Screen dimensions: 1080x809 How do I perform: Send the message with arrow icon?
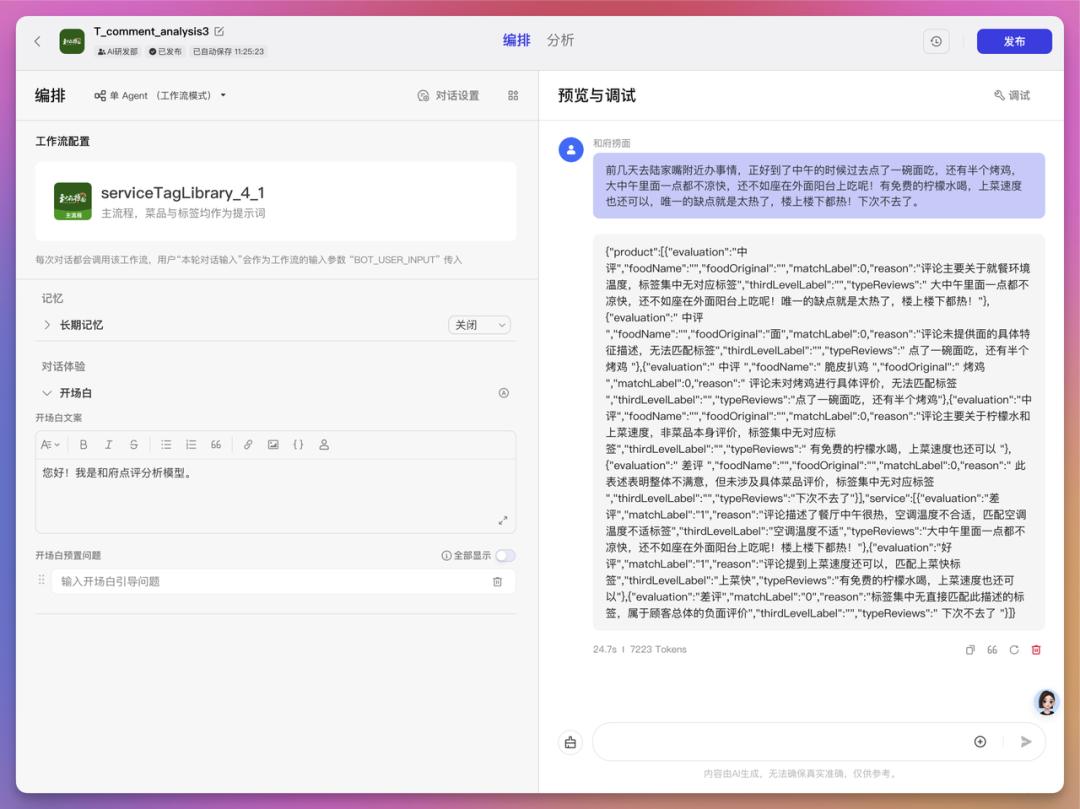coord(1026,742)
